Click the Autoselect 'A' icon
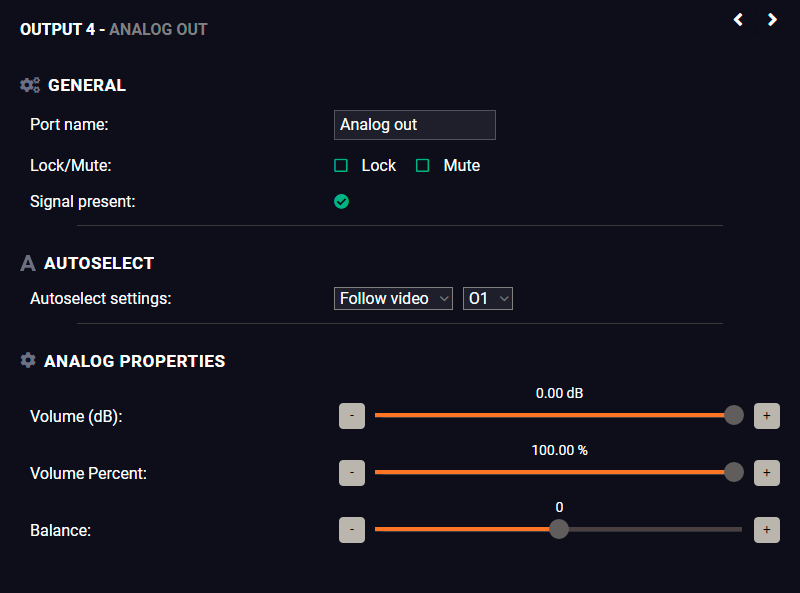The image size is (800, 593). click(28, 263)
